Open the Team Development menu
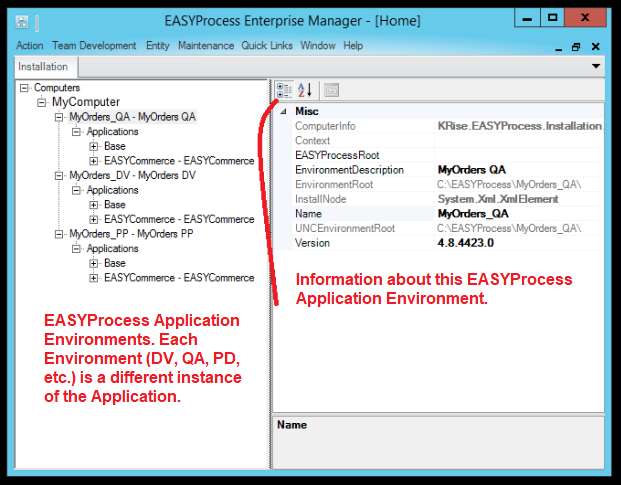 [x=94, y=46]
